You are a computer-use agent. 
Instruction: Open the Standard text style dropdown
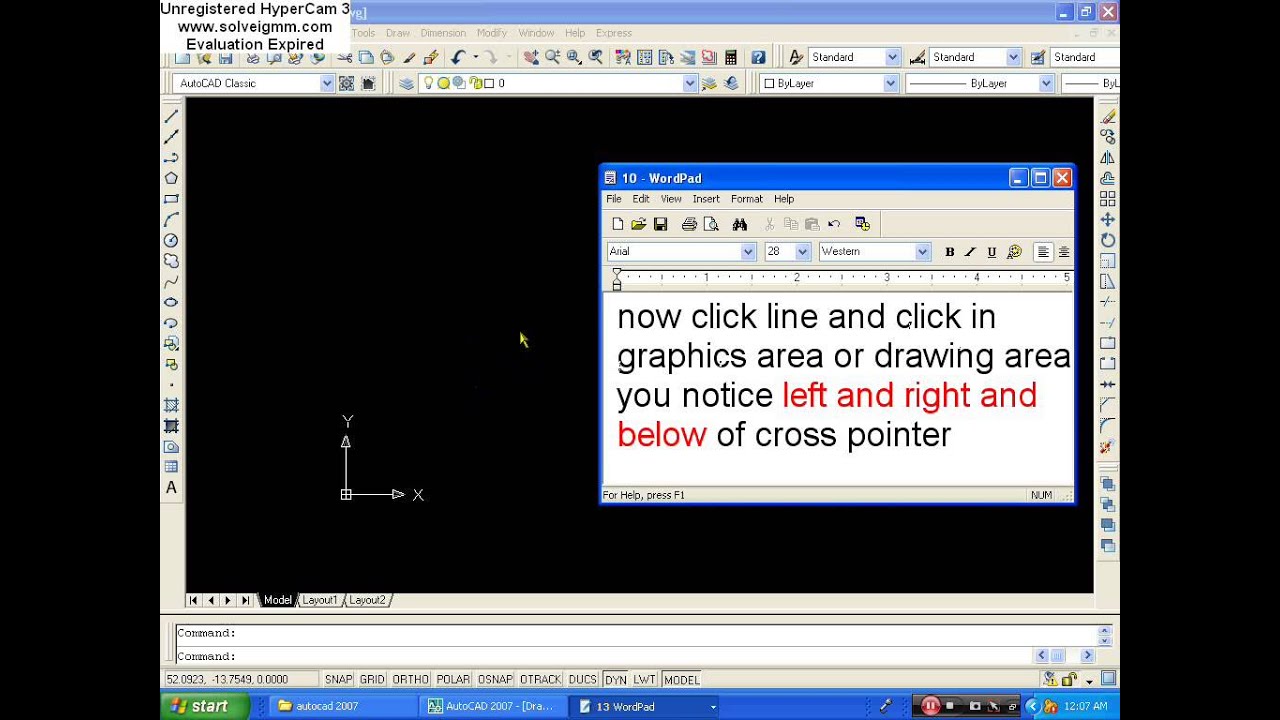click(x=892, y=57)
